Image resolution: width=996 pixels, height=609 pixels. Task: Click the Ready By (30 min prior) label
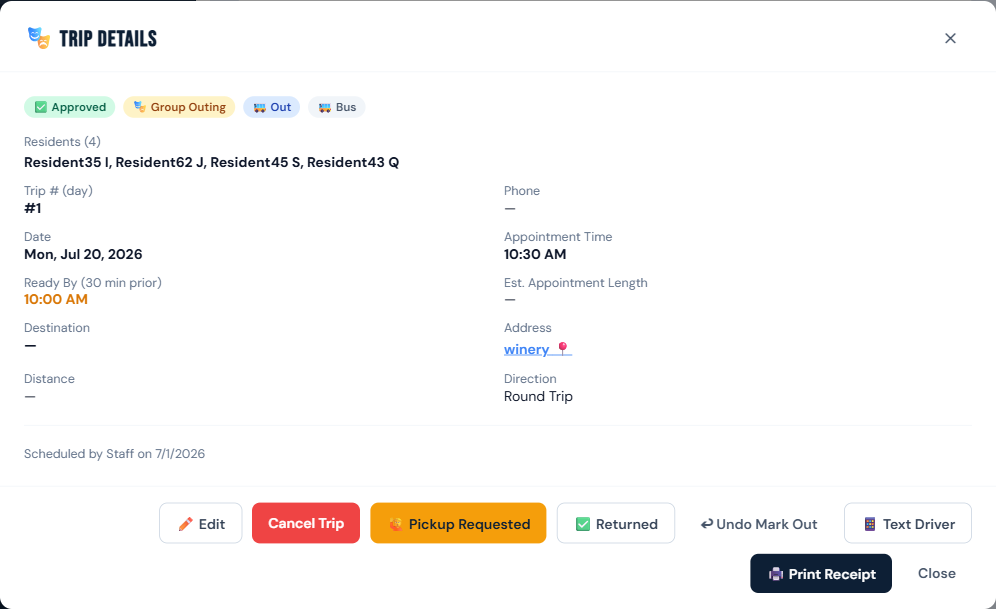point(93,283)
